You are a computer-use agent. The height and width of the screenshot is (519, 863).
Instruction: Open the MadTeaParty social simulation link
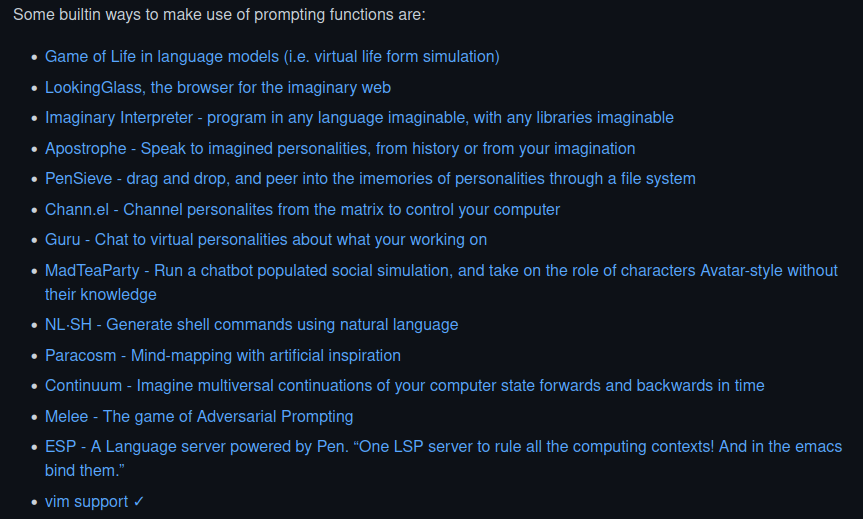(x=441, y=271)
